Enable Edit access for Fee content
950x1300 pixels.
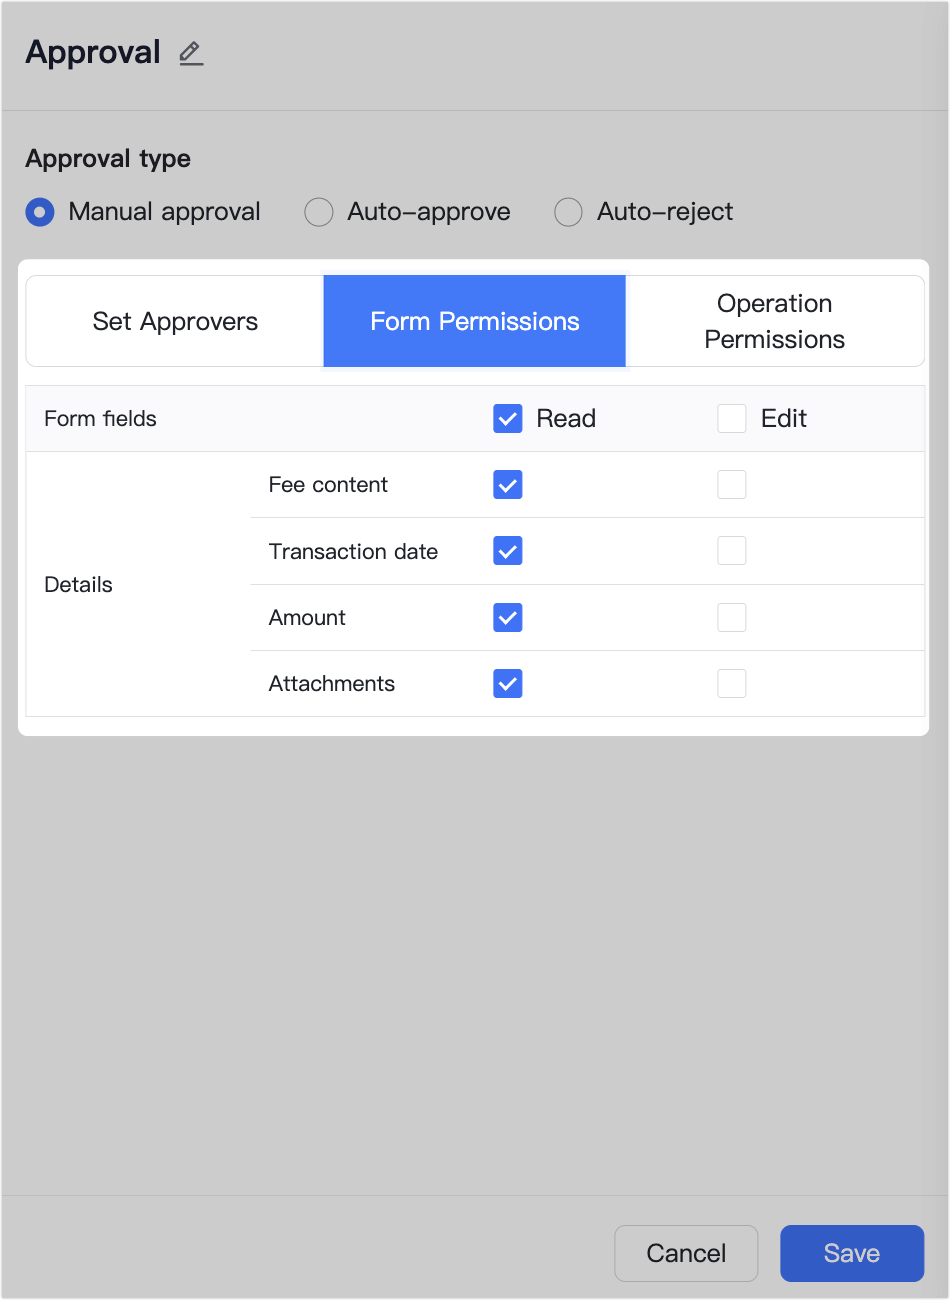(x=731, y=484)
